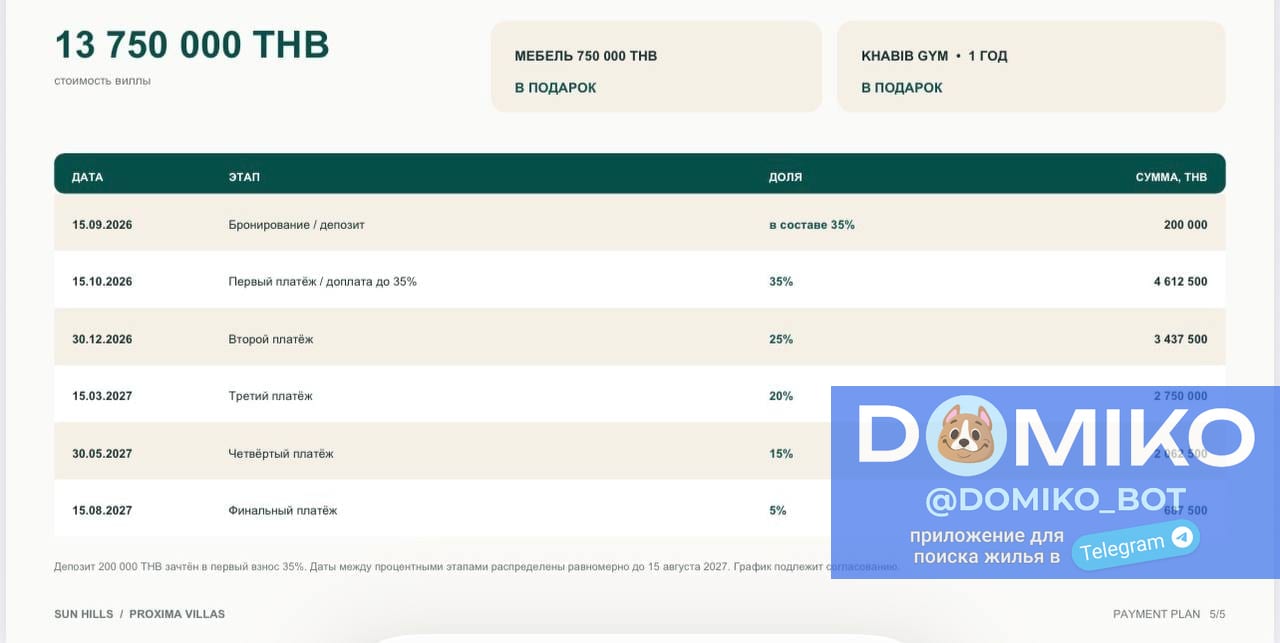Select the date 15.03.2027
The image size is (1280, 643).
[x=102, y=396]
